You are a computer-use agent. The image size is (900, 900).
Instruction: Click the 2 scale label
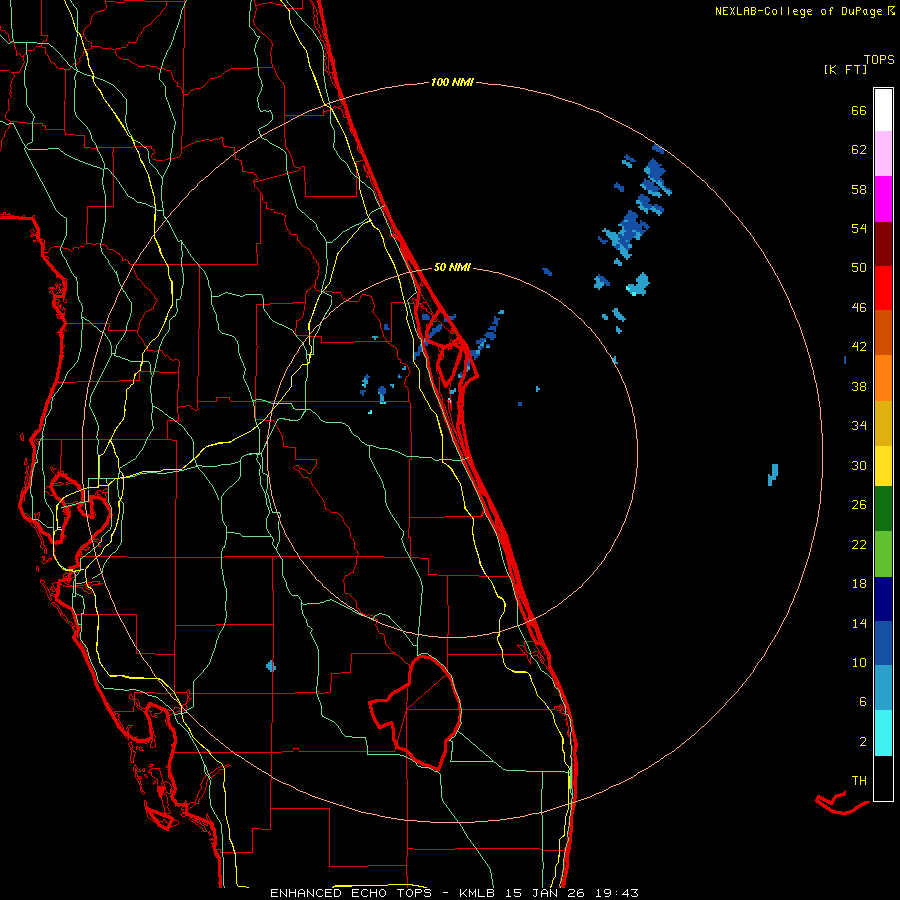click(x=863, y=742)
